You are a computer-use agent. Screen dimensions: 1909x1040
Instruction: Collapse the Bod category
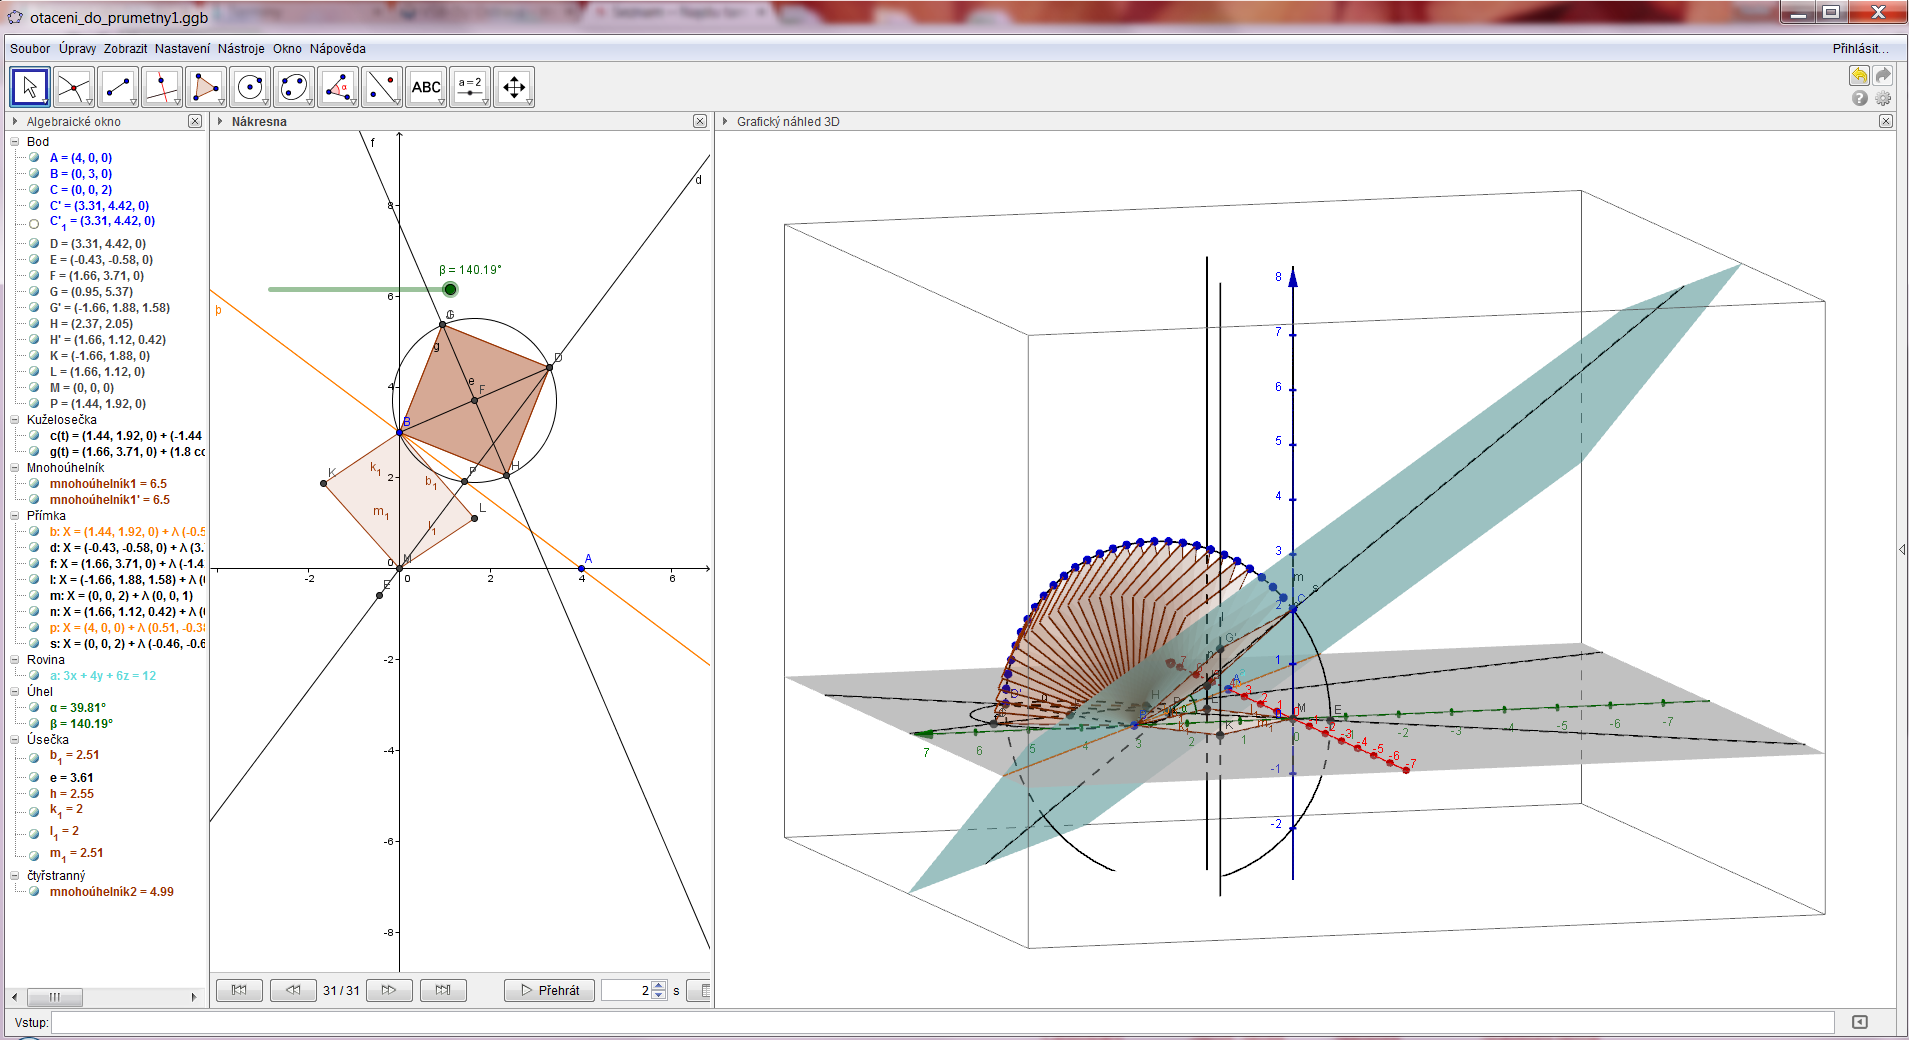15,142
